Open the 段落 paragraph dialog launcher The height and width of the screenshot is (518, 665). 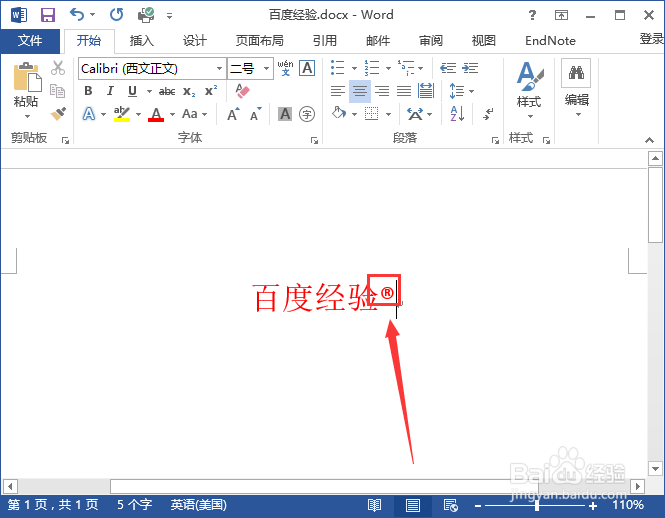[x=495, y=140]
